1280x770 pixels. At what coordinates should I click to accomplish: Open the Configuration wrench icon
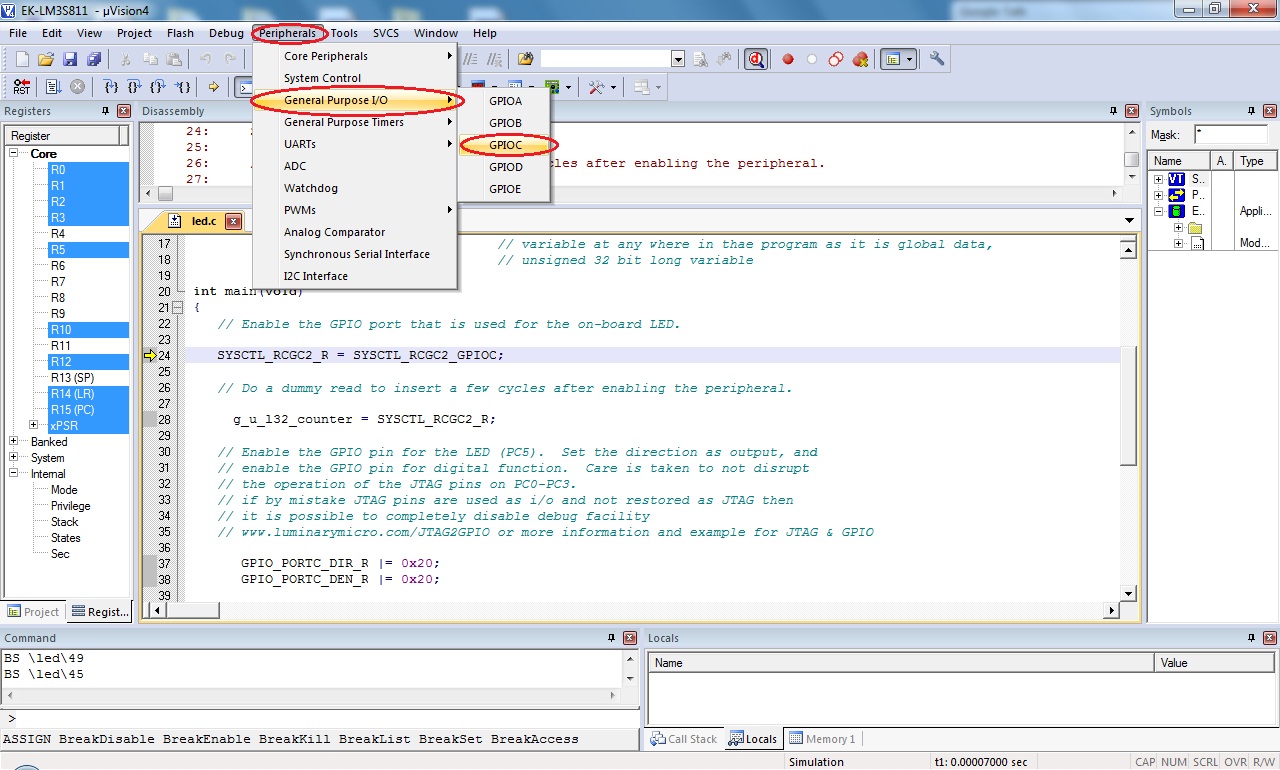tap(937, 59)
